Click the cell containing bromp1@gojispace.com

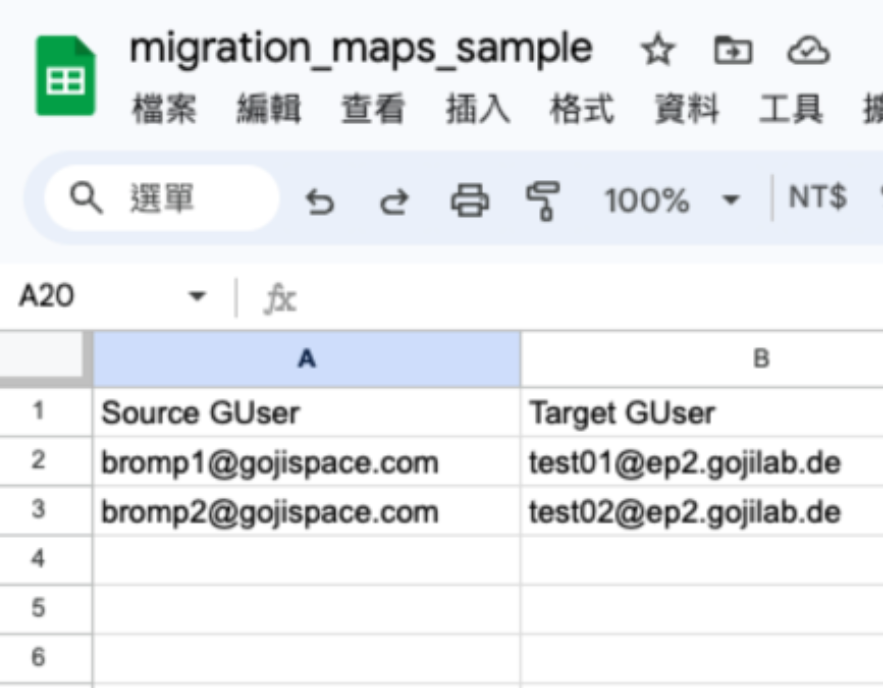[x=307, y=462]
